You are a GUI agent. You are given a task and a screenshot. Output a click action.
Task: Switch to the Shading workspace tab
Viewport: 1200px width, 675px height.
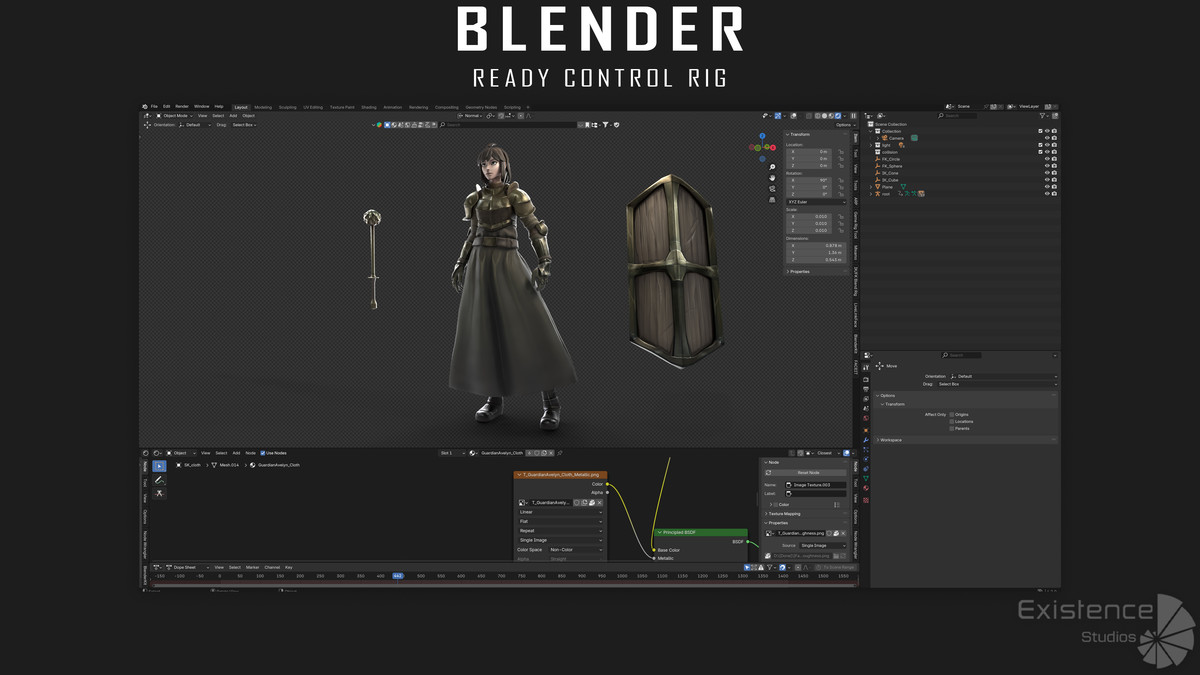click(x=367, y=106)
